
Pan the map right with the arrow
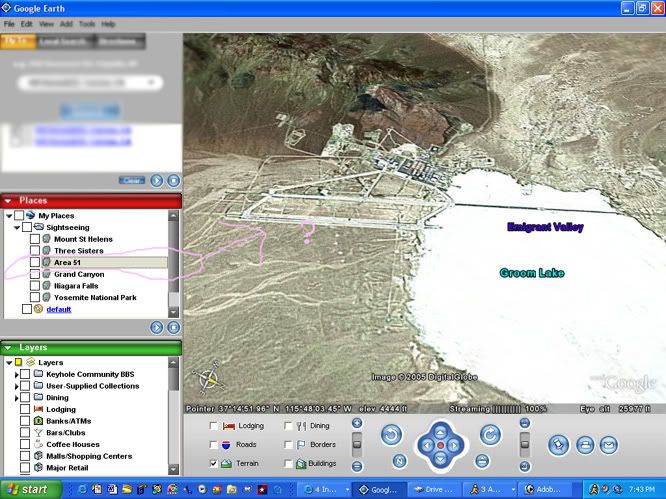(x=454, y=445)
